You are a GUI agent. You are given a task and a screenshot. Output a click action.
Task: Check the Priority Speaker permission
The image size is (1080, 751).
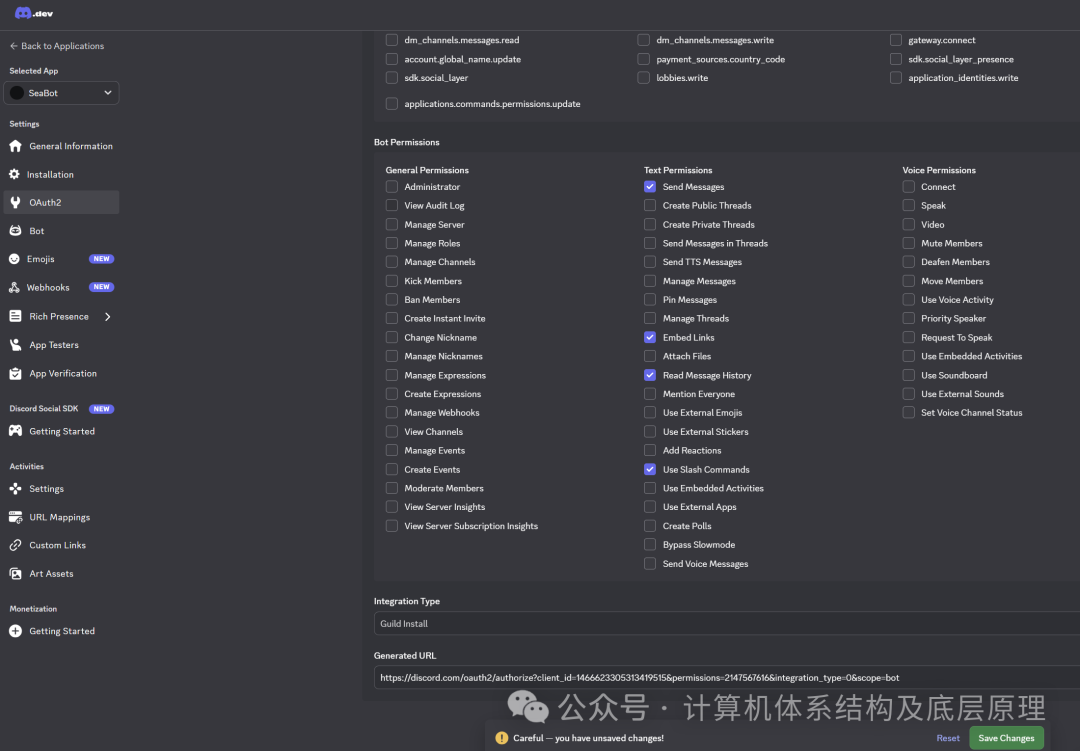[x=908, y=318]
